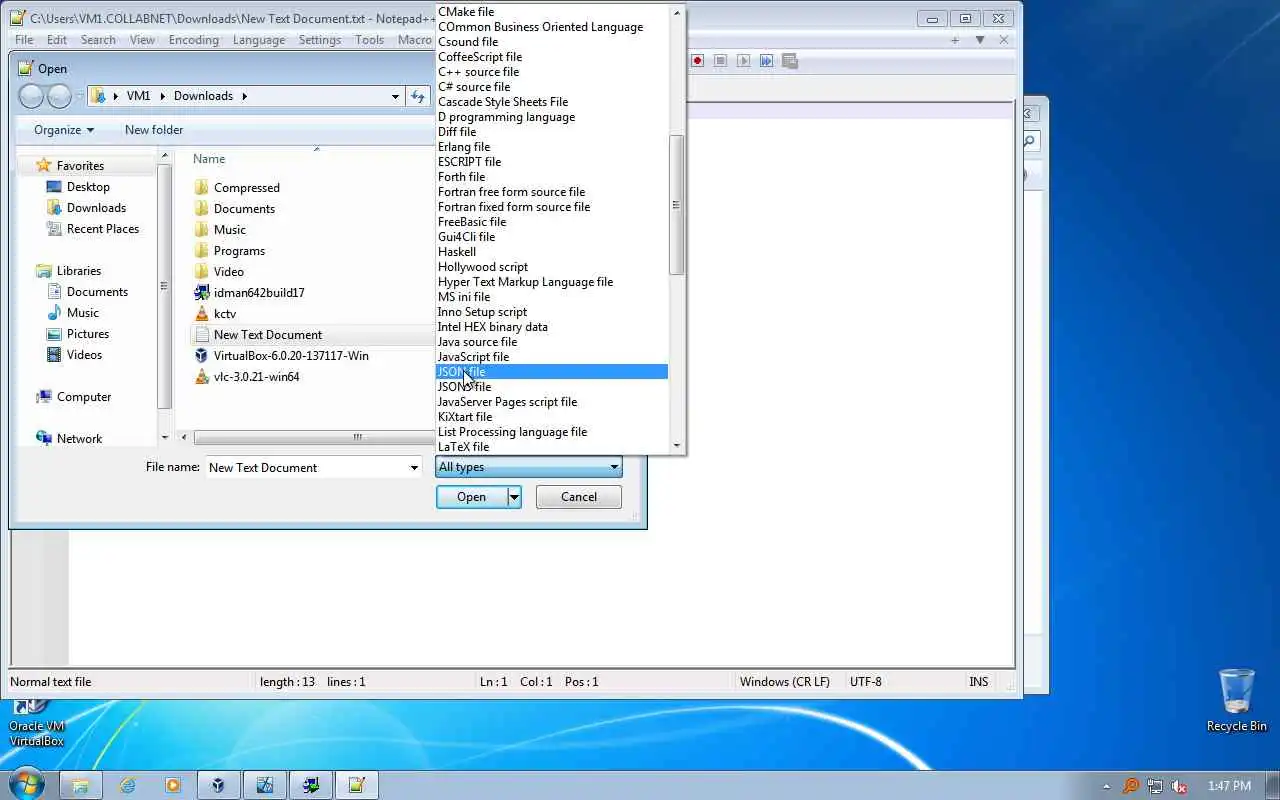
Task: Click the plus icon on Notepad++ menu bar
Action: coord(955,40)
